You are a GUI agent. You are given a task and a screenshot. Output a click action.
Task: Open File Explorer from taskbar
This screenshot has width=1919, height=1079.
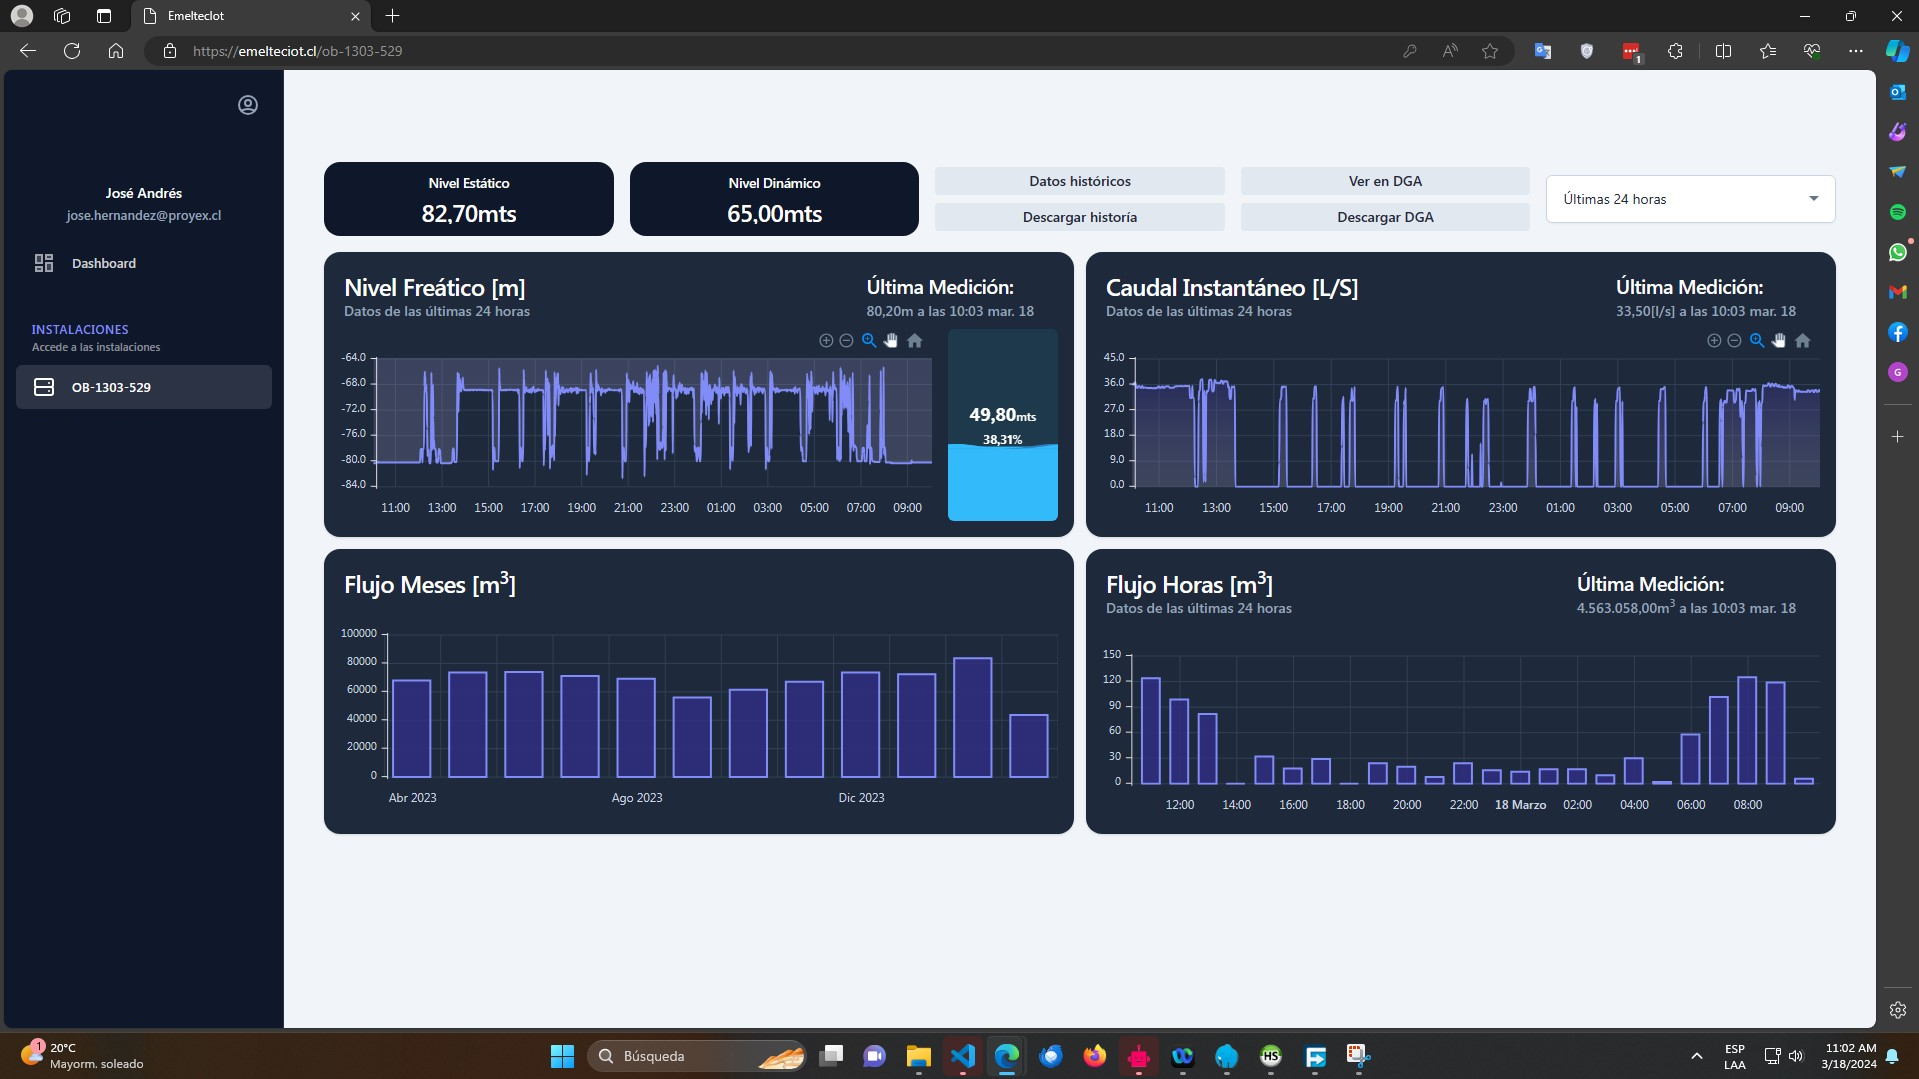918,1056
